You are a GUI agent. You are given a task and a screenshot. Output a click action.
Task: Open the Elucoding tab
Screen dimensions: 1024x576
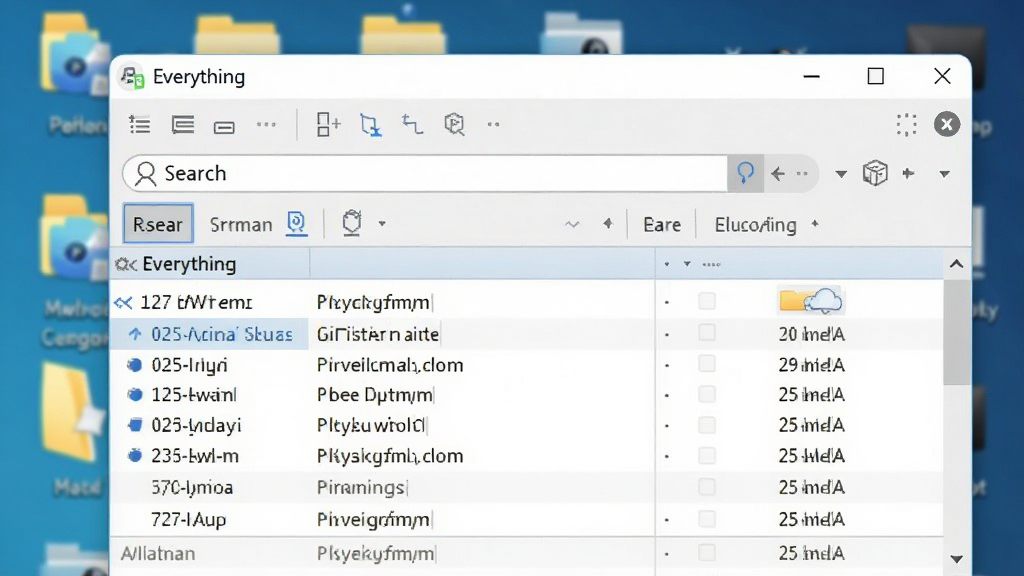coord(755,225)
